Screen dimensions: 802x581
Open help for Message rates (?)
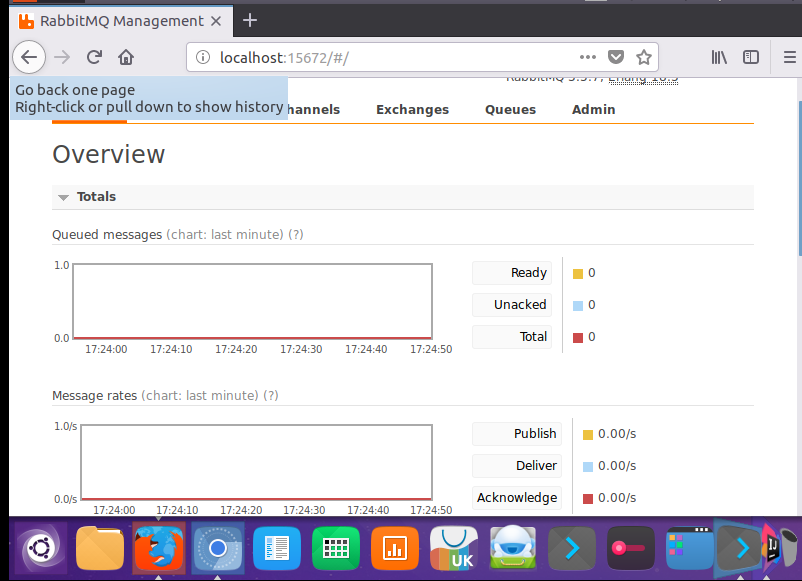(x=271, y=396)
